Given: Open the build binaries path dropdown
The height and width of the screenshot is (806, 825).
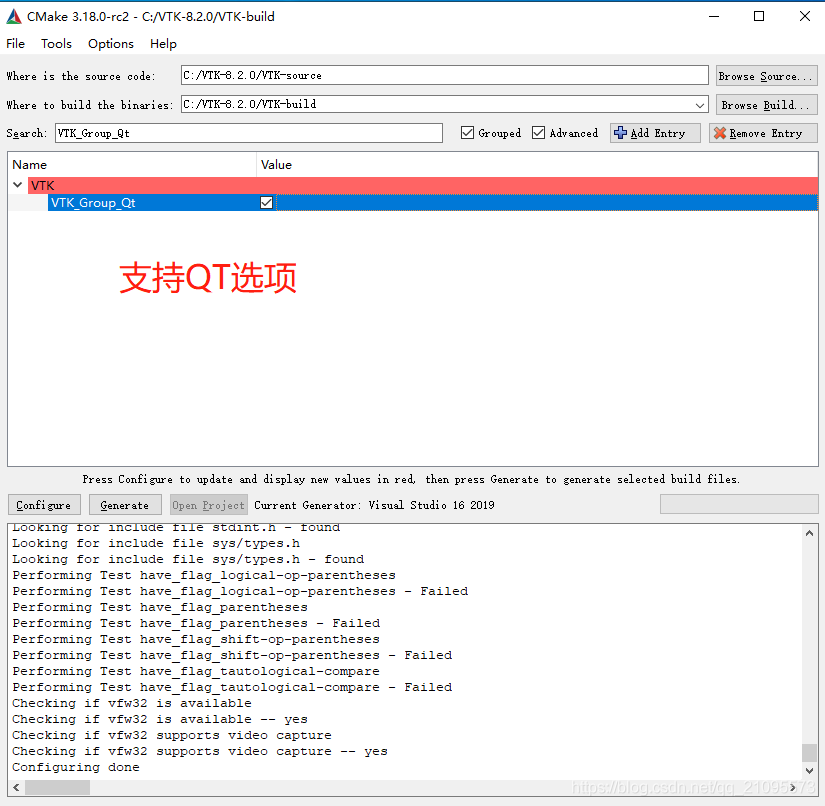Looking at the screenshot, I should 700,105.
